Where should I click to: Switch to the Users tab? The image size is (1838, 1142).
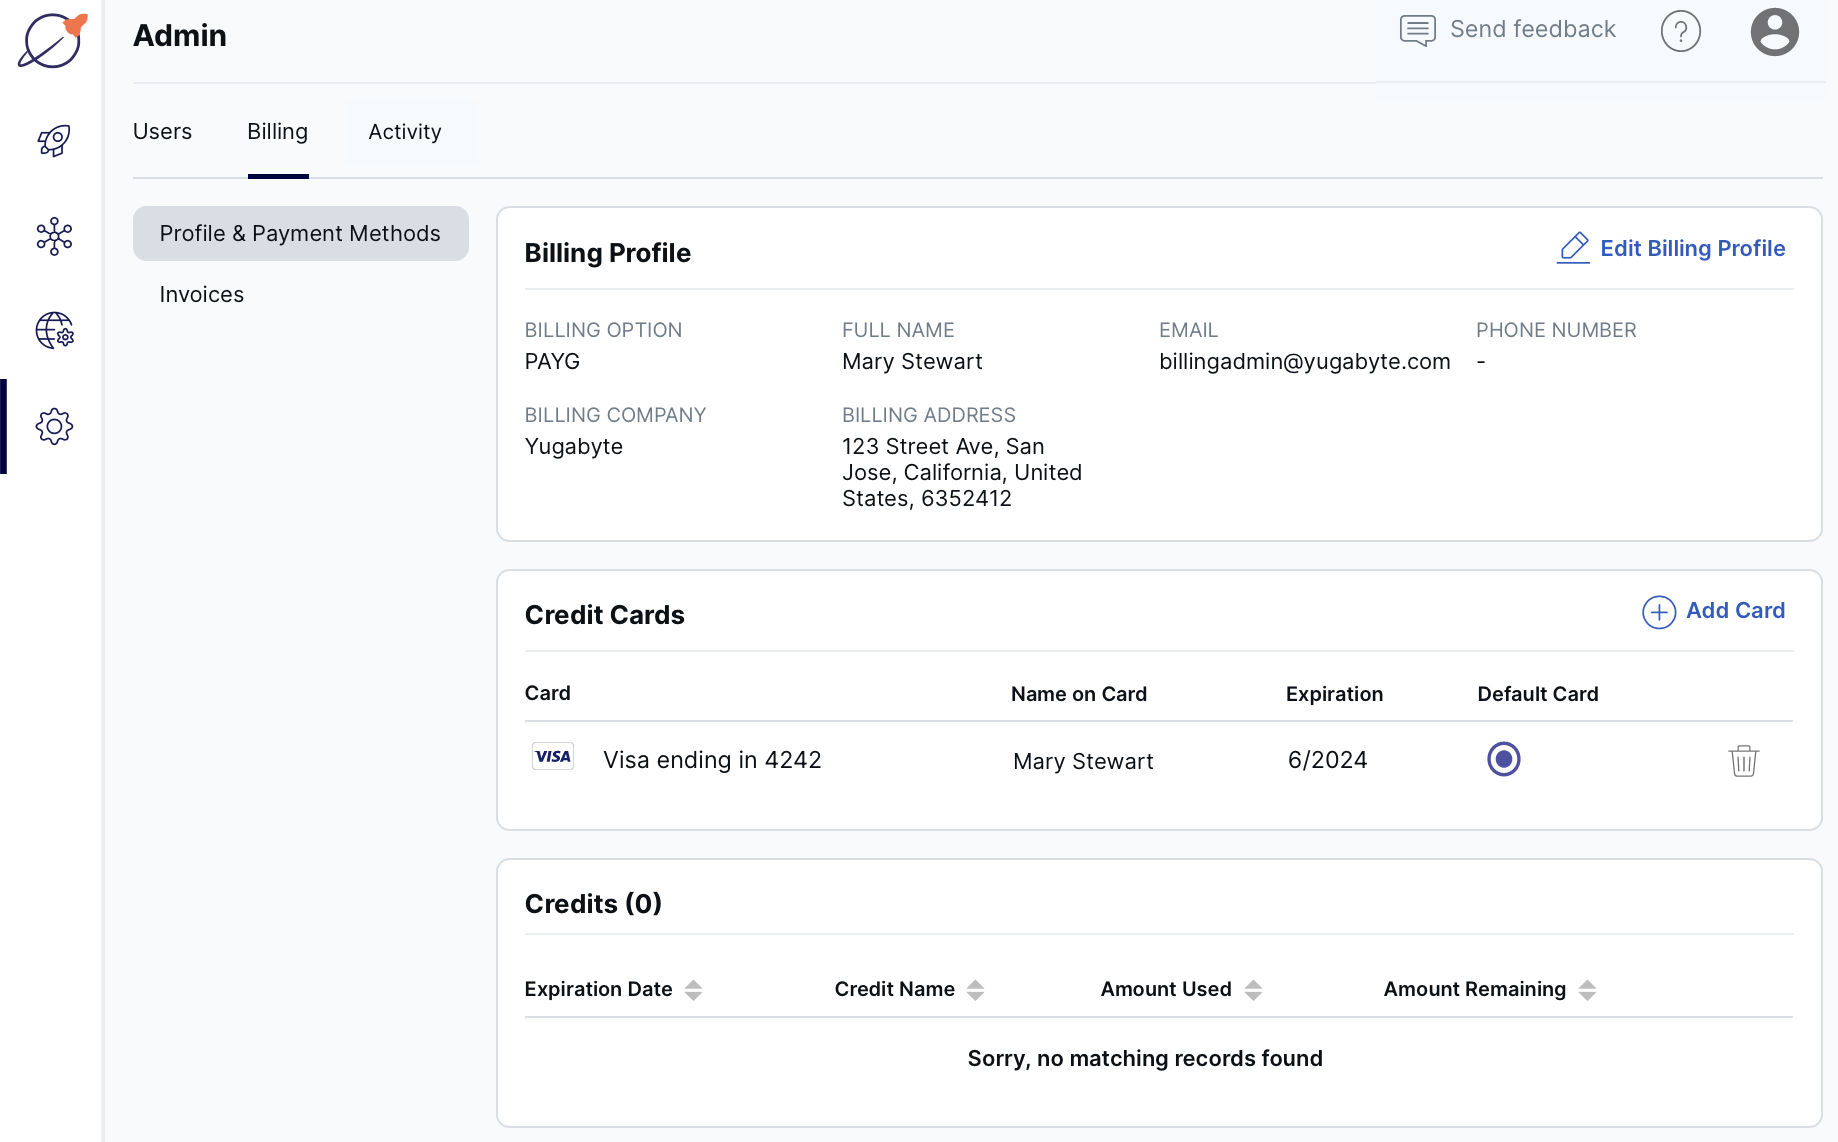tap(162, 131)
